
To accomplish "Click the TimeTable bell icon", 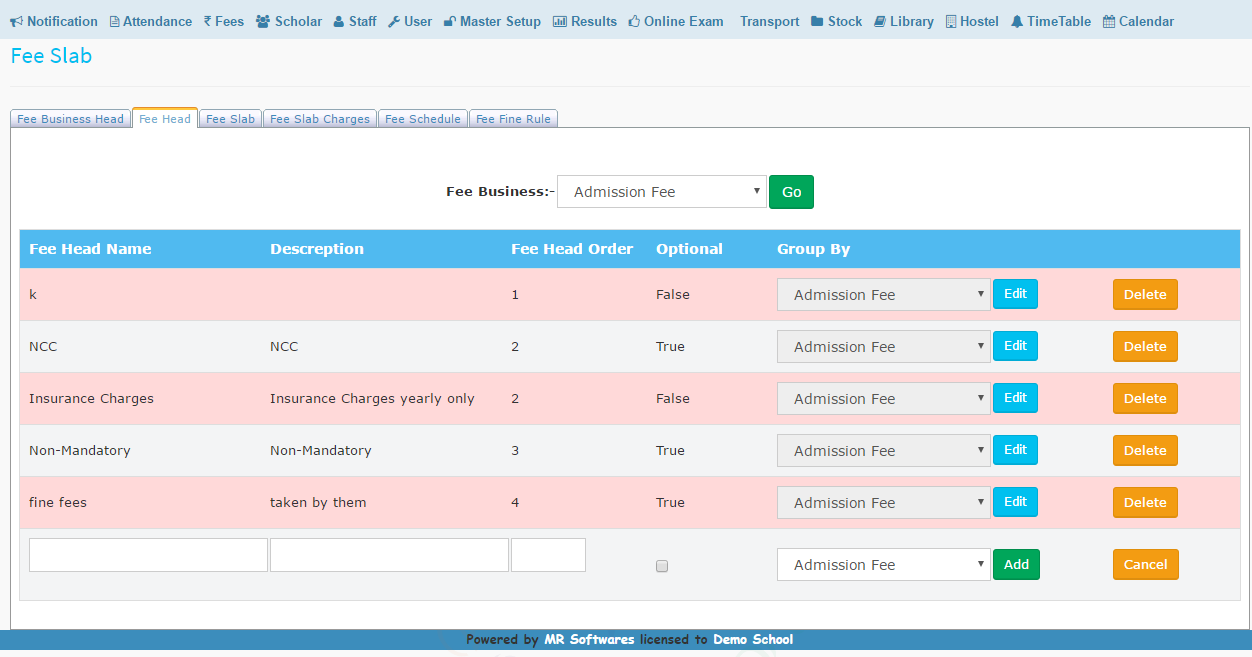I will (x=1016, y=22).
